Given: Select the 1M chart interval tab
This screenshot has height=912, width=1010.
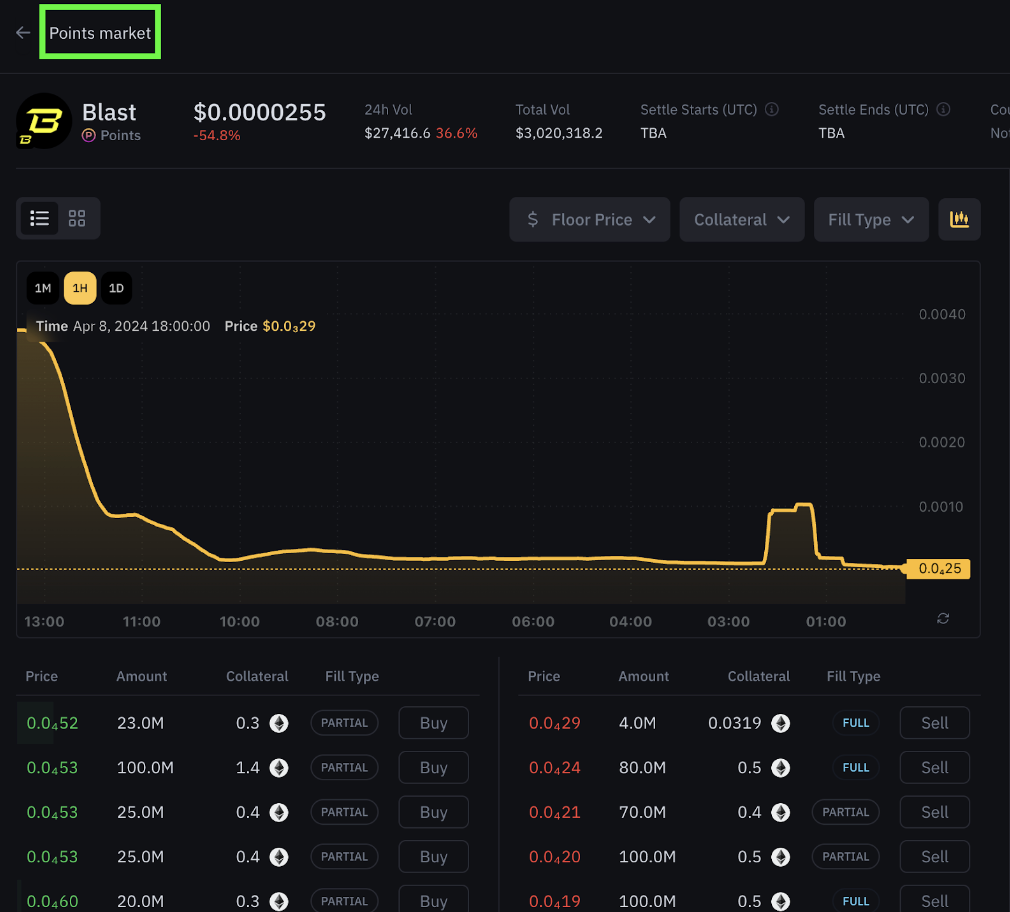Looking at the screenshot, I should pos(43,288).
